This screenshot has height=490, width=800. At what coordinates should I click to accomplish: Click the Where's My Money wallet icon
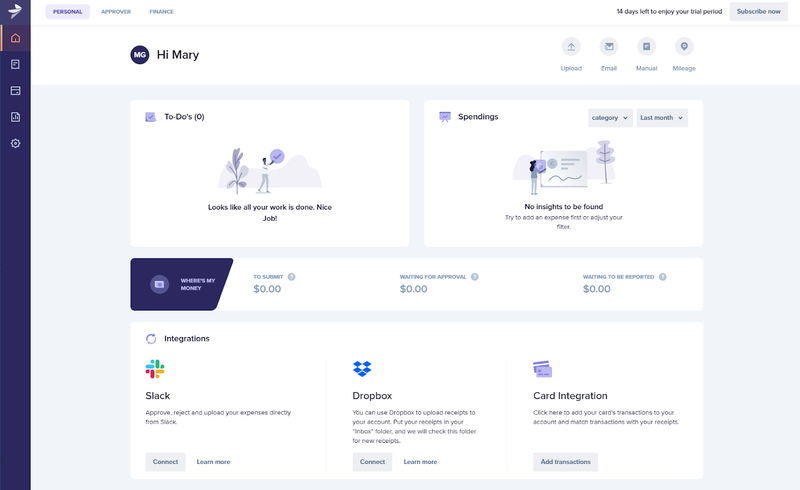tap(159, 284)
